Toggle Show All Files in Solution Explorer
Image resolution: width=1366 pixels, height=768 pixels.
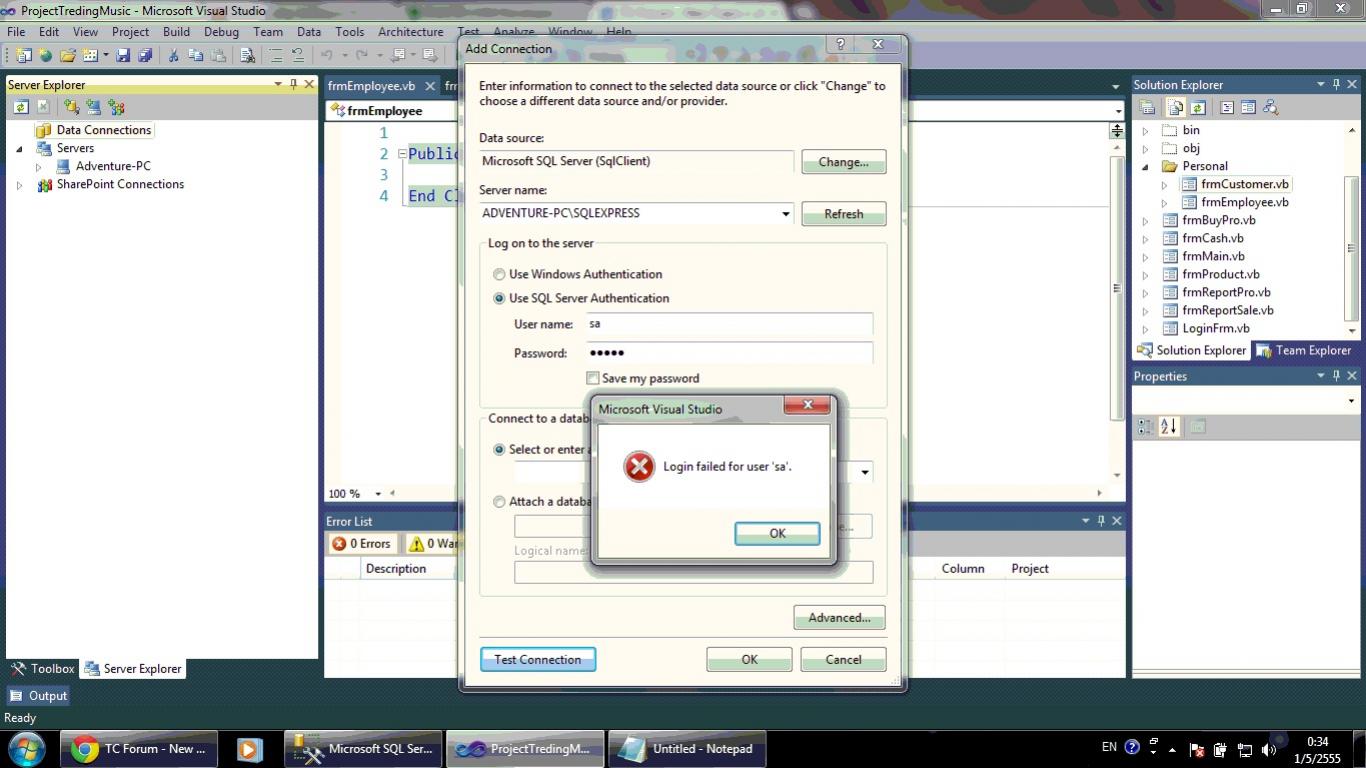[1175, 107]
